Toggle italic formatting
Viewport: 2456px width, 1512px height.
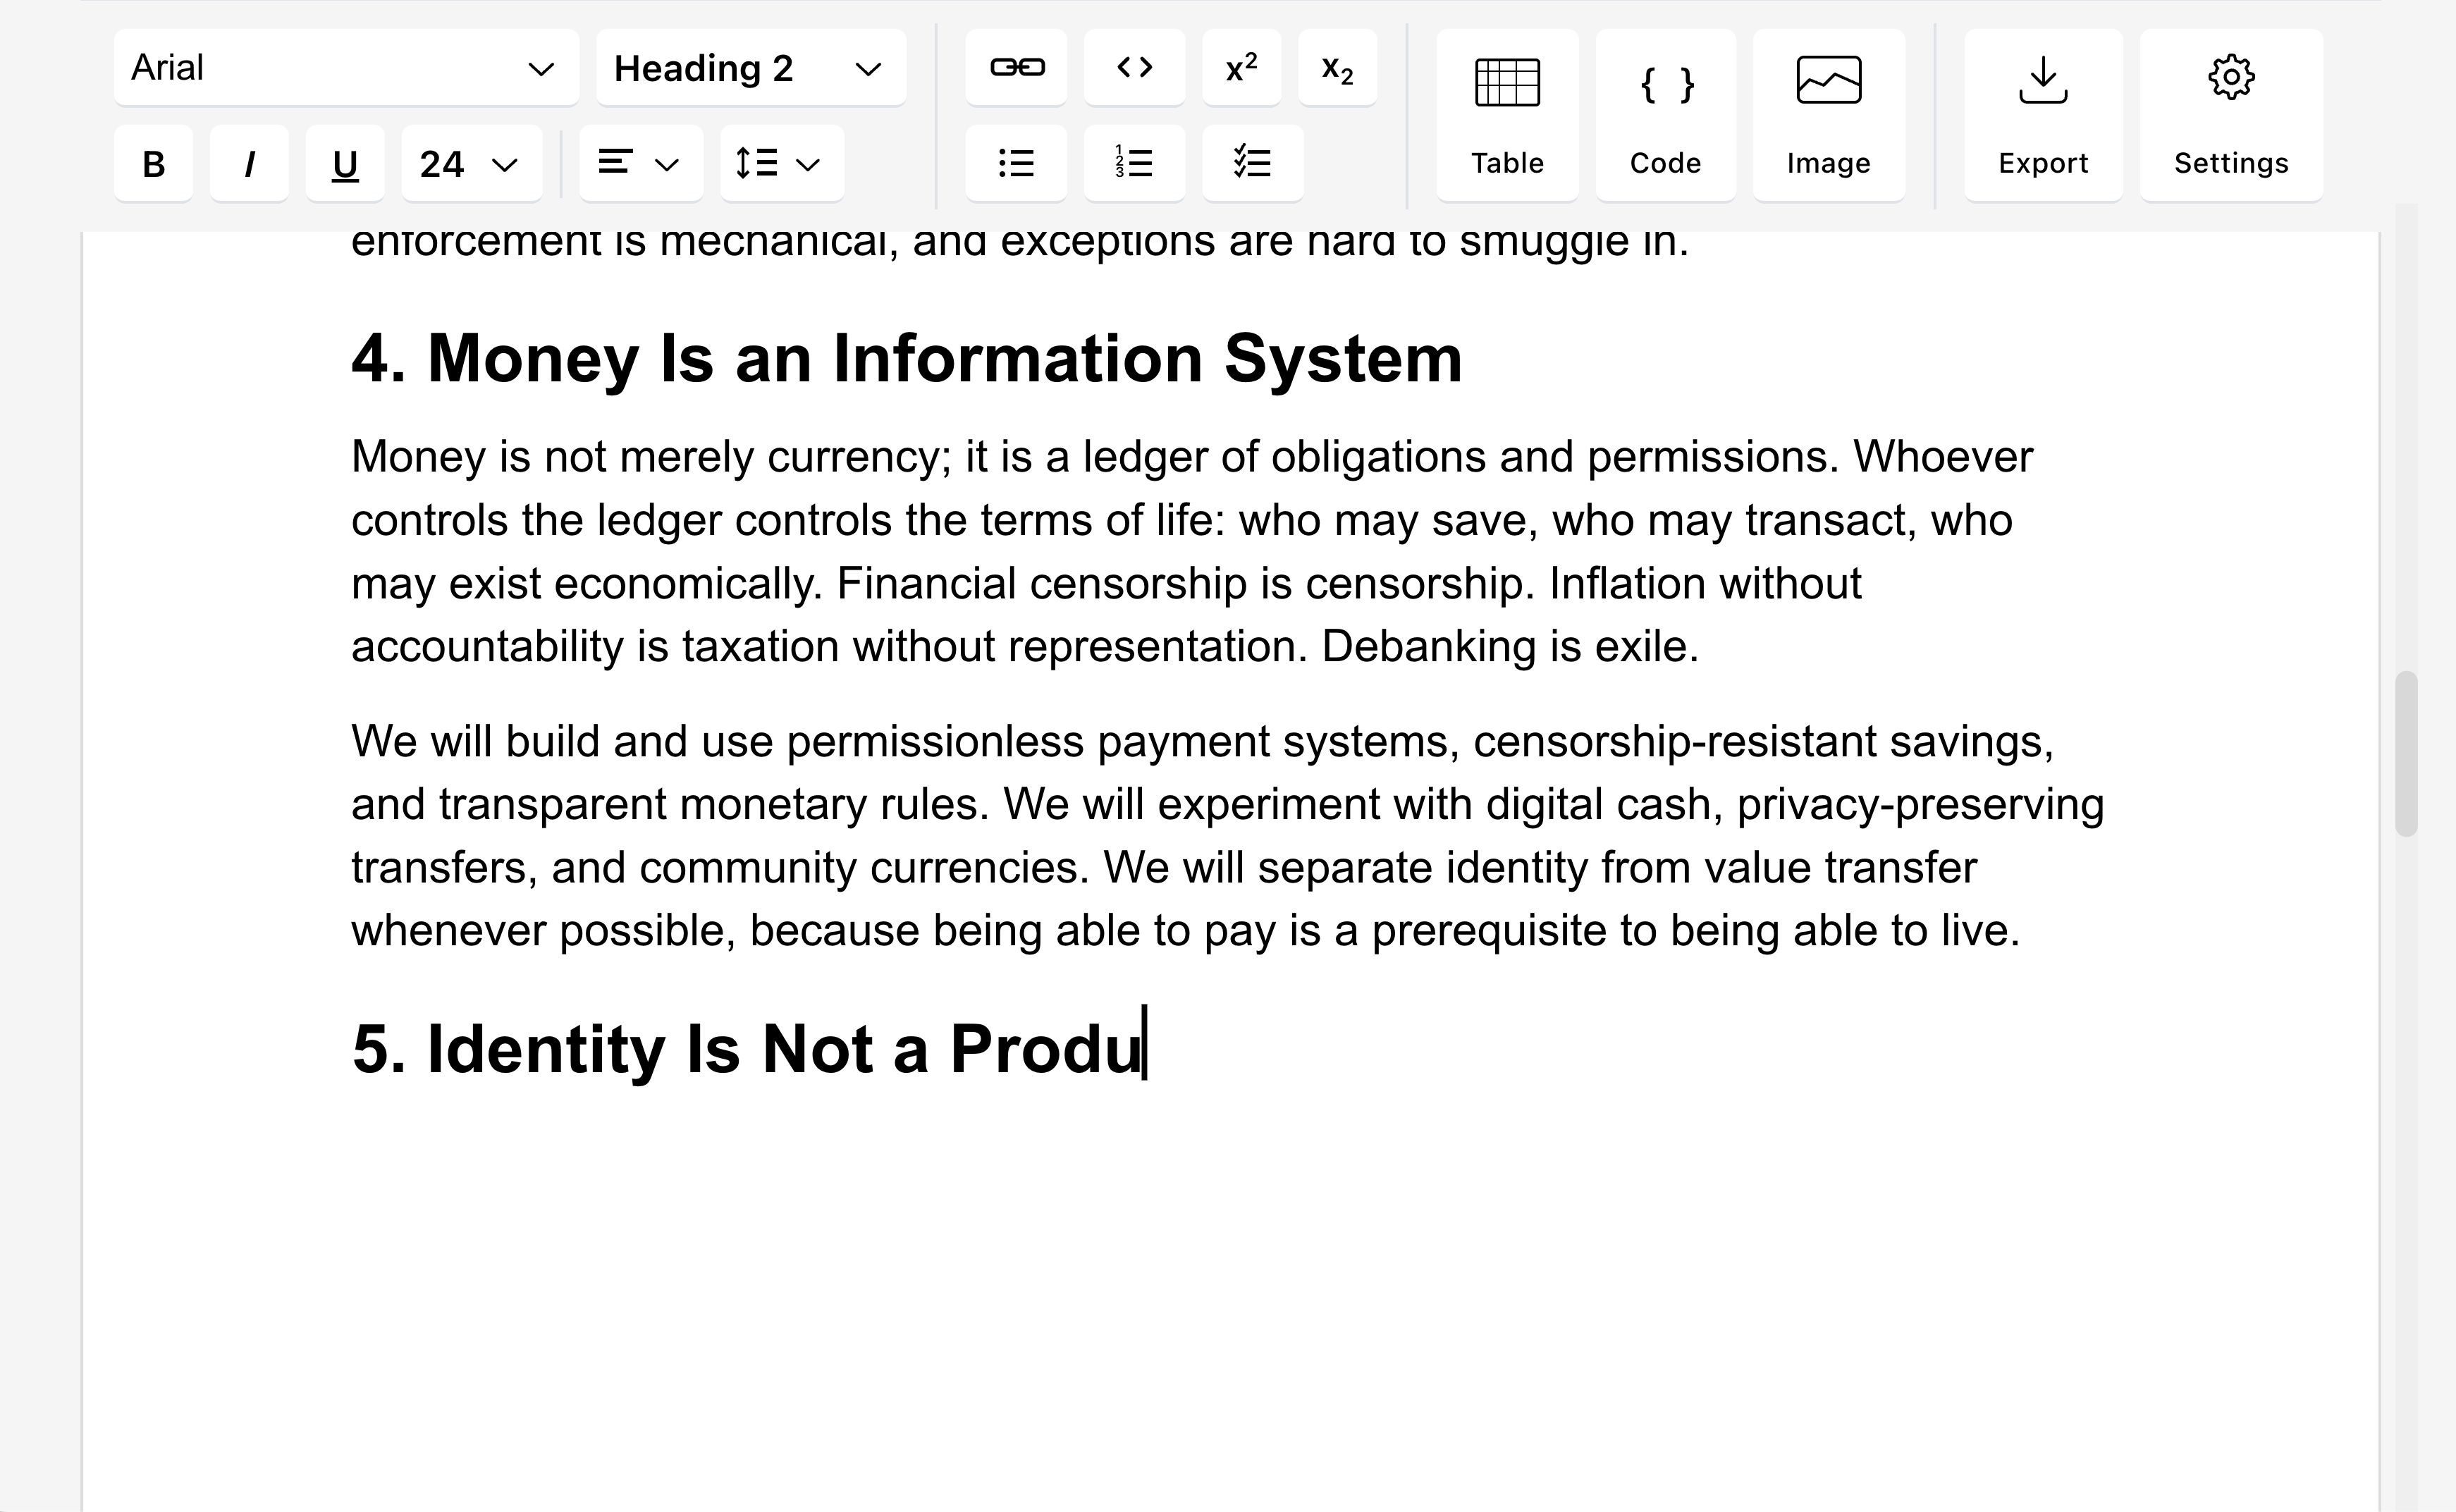coord(249,163)
